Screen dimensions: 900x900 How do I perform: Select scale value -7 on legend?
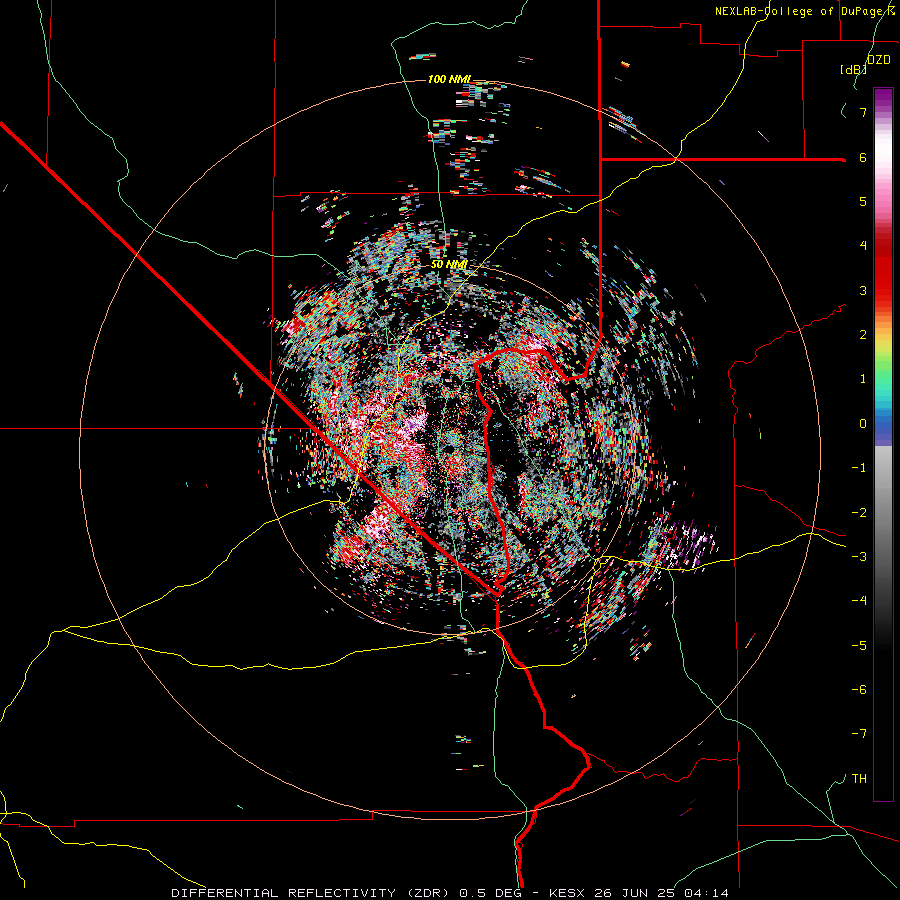tap(859, 734)
